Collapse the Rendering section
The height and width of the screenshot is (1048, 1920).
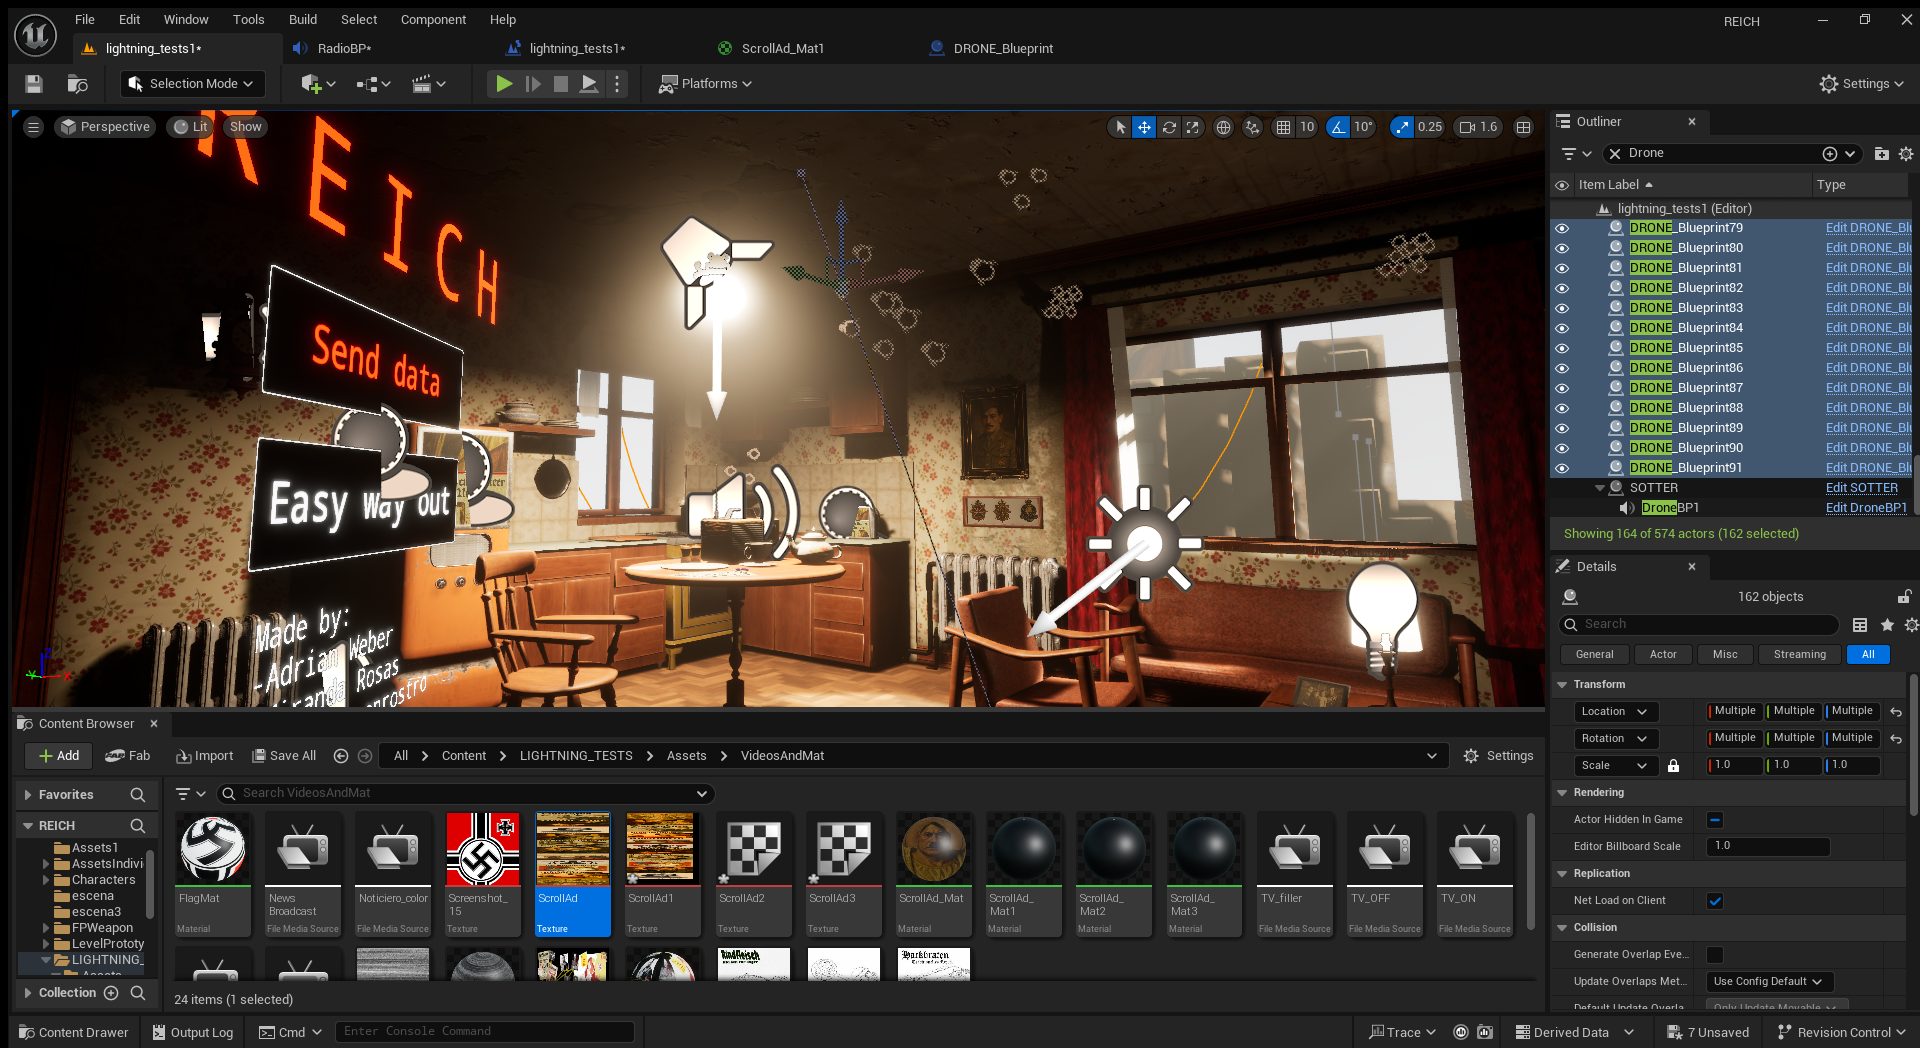click(x=1562, y=793)
